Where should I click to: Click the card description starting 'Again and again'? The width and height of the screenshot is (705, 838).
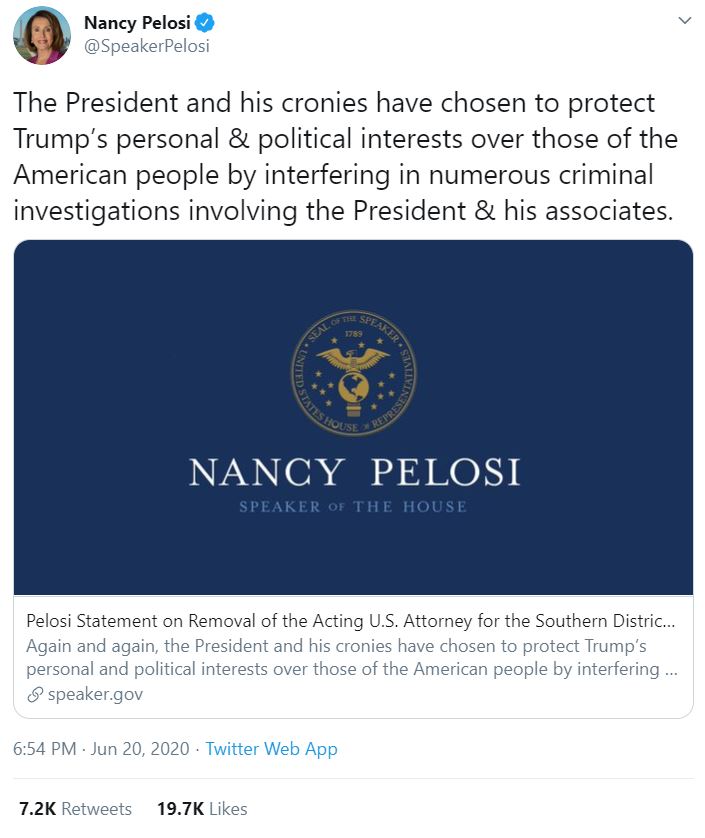click(x=343, y=657)
